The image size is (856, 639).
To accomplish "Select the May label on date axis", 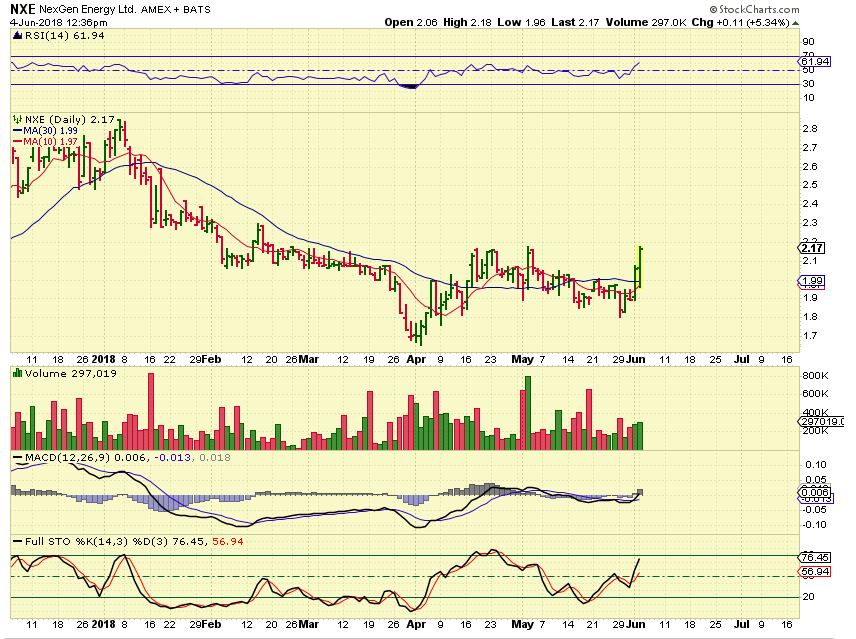I will (x=518, y=357).
